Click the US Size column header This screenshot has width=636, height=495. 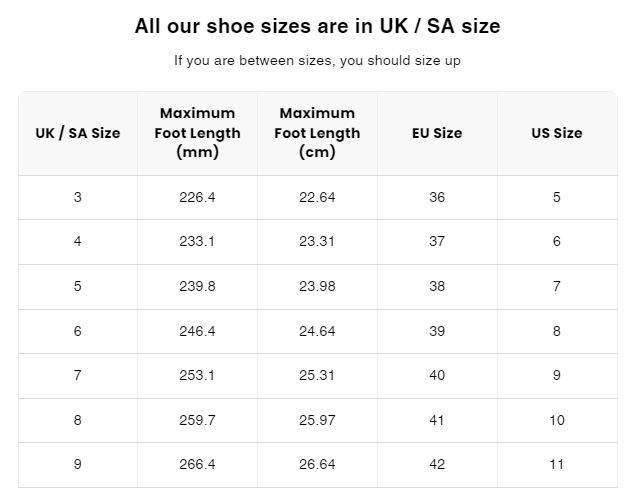coord(557,133)
